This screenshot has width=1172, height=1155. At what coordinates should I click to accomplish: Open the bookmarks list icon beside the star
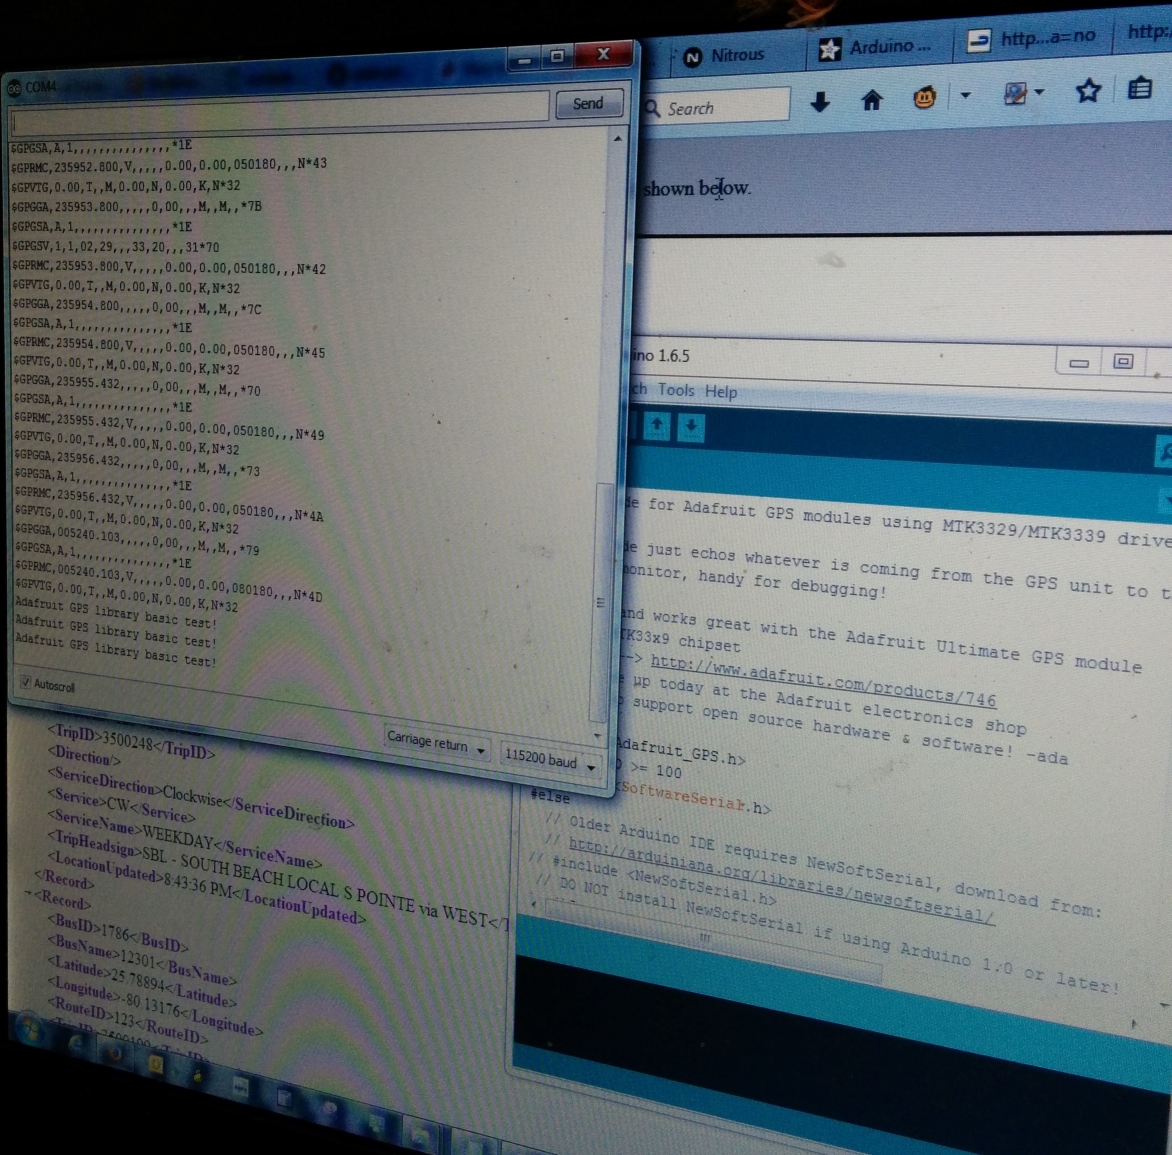point(1139,89)
